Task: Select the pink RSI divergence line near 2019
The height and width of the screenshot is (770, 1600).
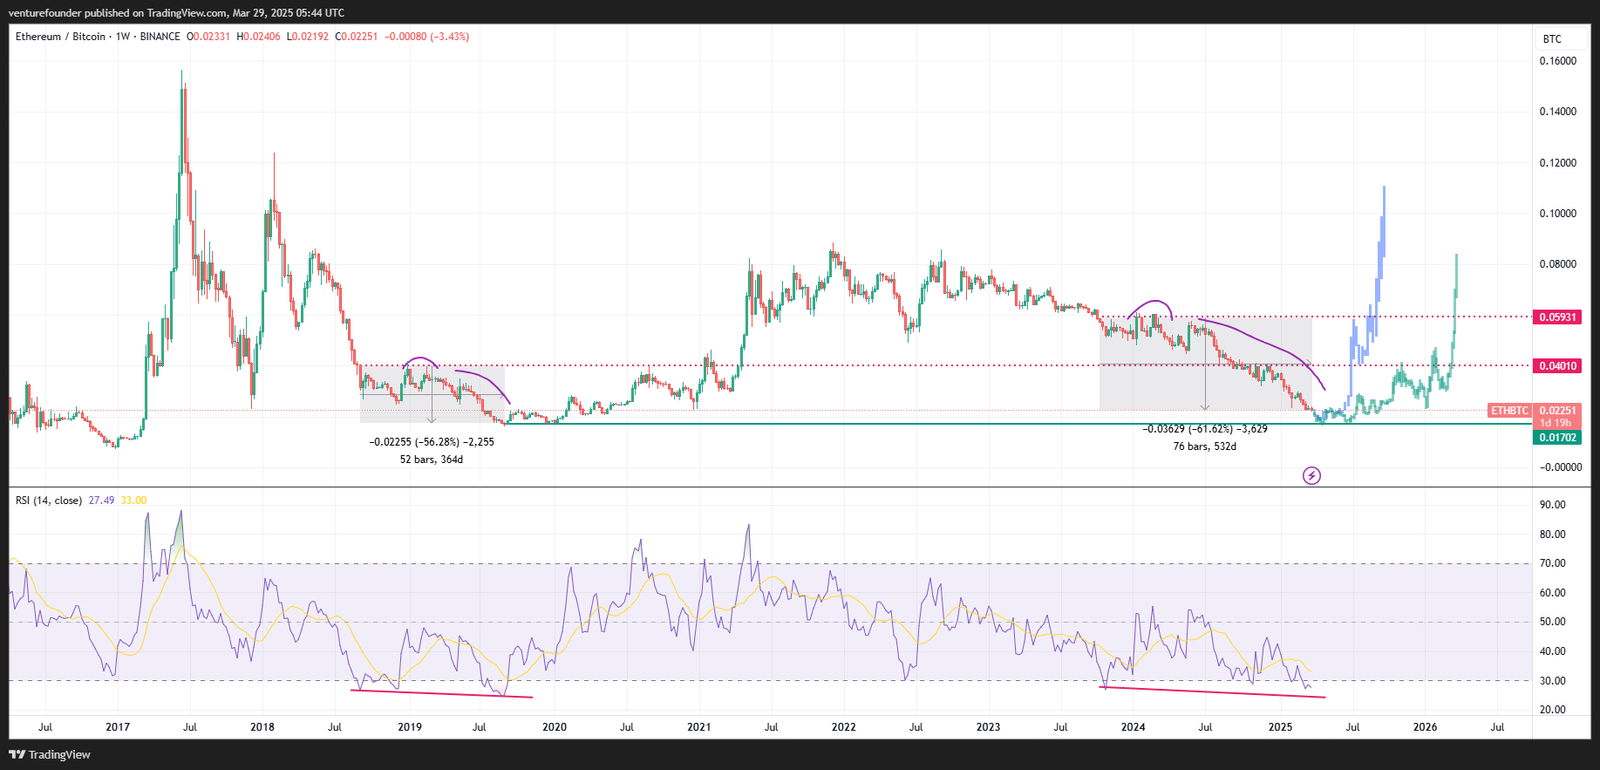Action: coord(441,693)
